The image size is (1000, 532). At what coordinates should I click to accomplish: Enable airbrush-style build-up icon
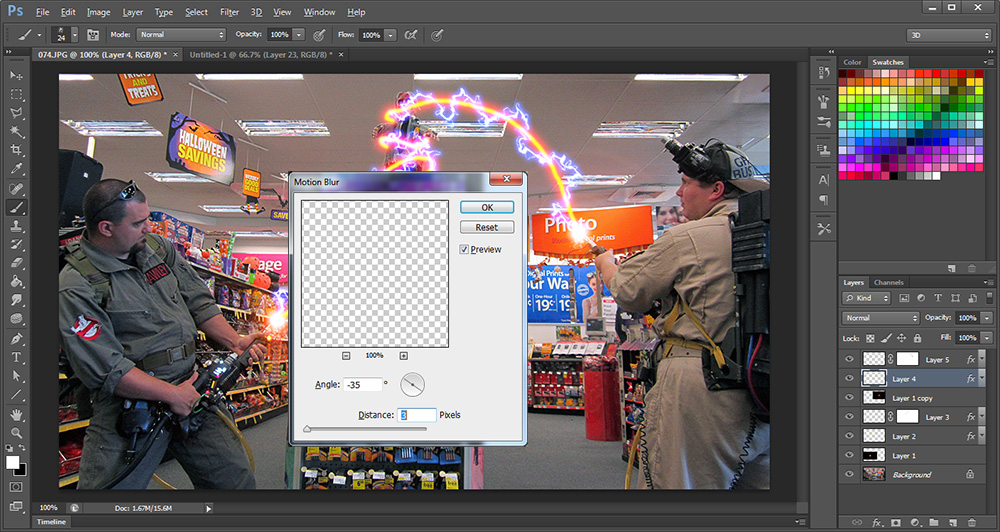(411, 35)
